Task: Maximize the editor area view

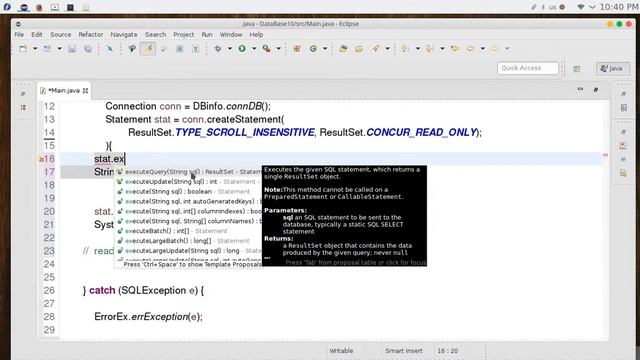Action: (x=596, y=89)
